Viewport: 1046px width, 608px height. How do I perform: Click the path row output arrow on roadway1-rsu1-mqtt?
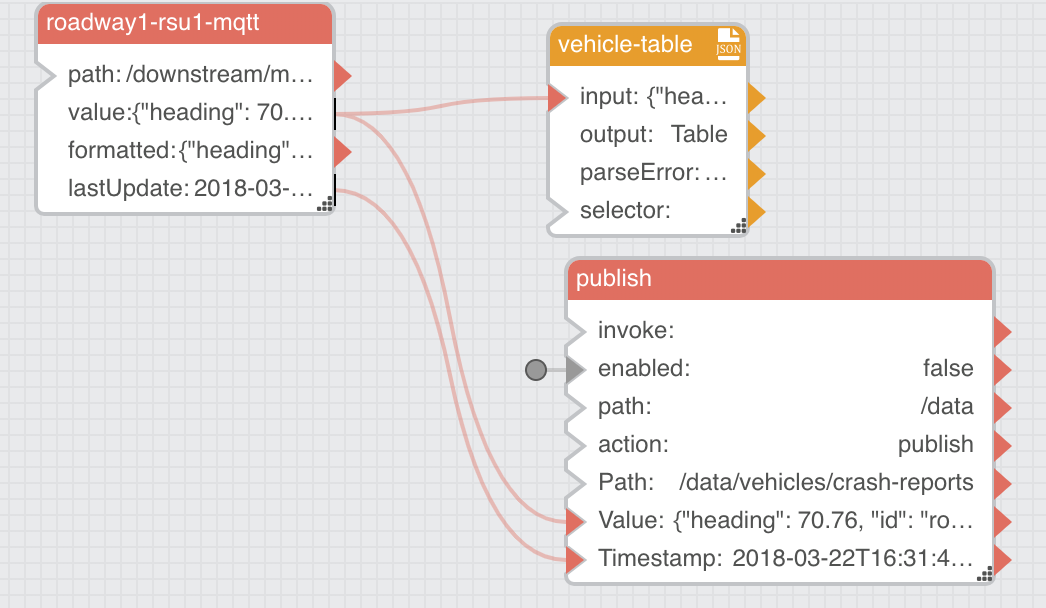342,75
